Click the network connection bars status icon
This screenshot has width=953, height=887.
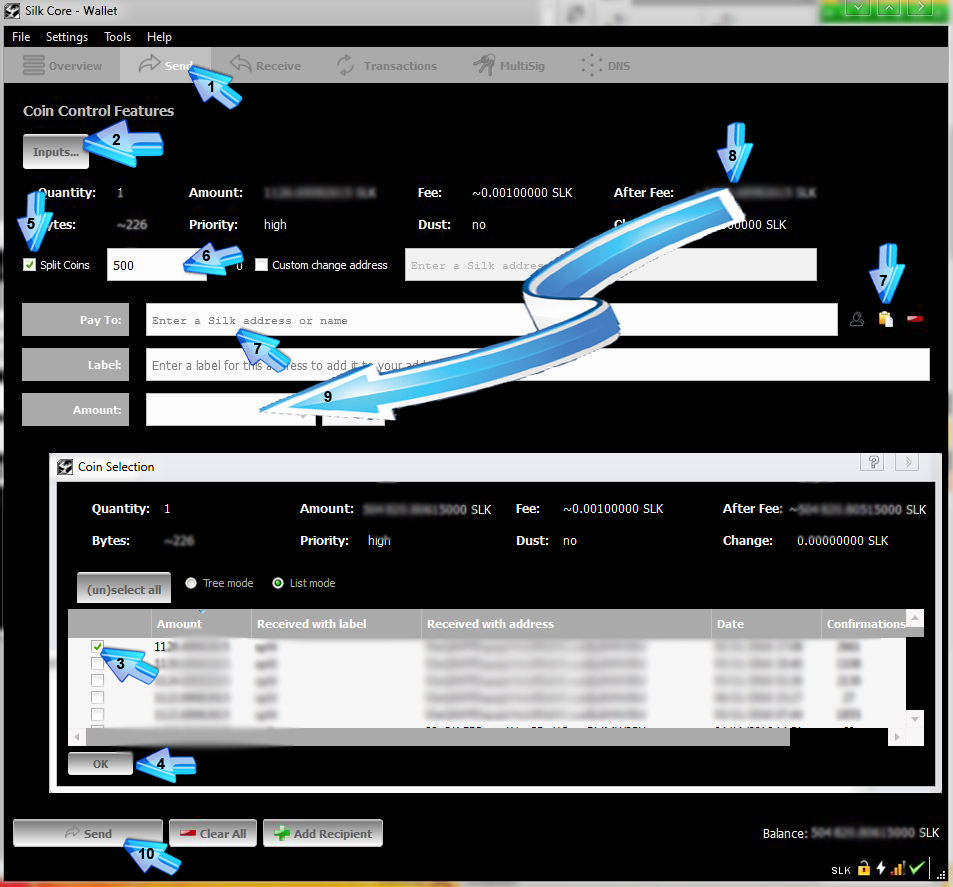898,868
